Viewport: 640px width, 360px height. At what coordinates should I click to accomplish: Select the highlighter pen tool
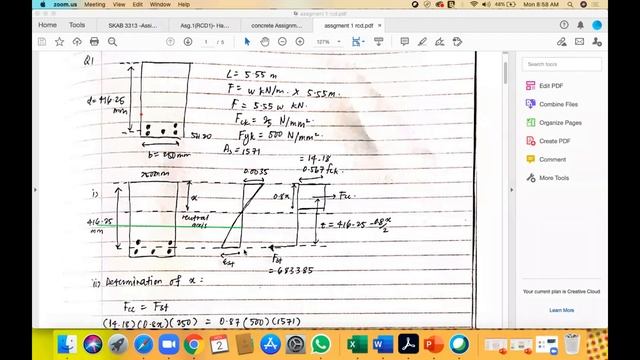pyautogui.click(x=422, y=42)
